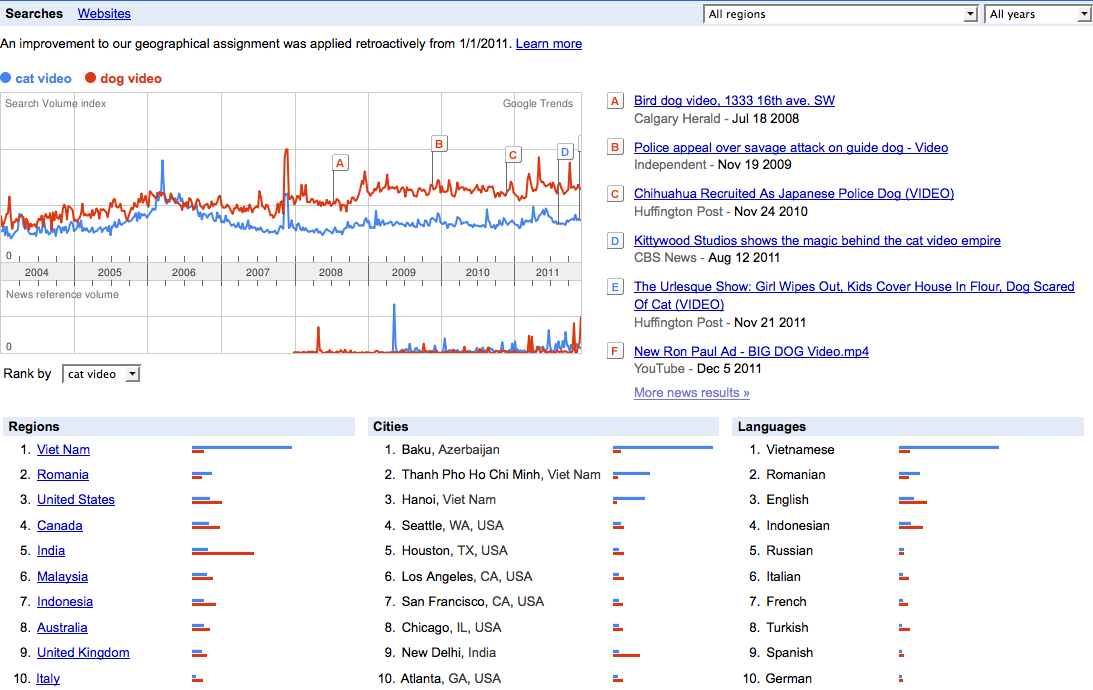Select flag A on the trend chart
Viewport: 1093px width, 690px height.
click(x=340, y=163)
